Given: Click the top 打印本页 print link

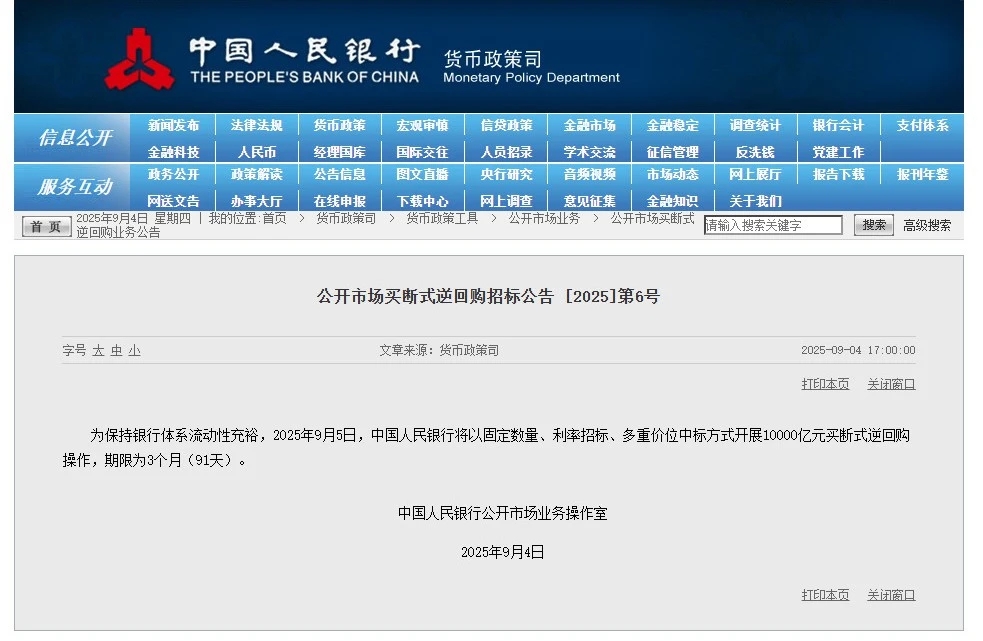Looking at the screenshot, I should pyautogui.click(x=825, y=384).
